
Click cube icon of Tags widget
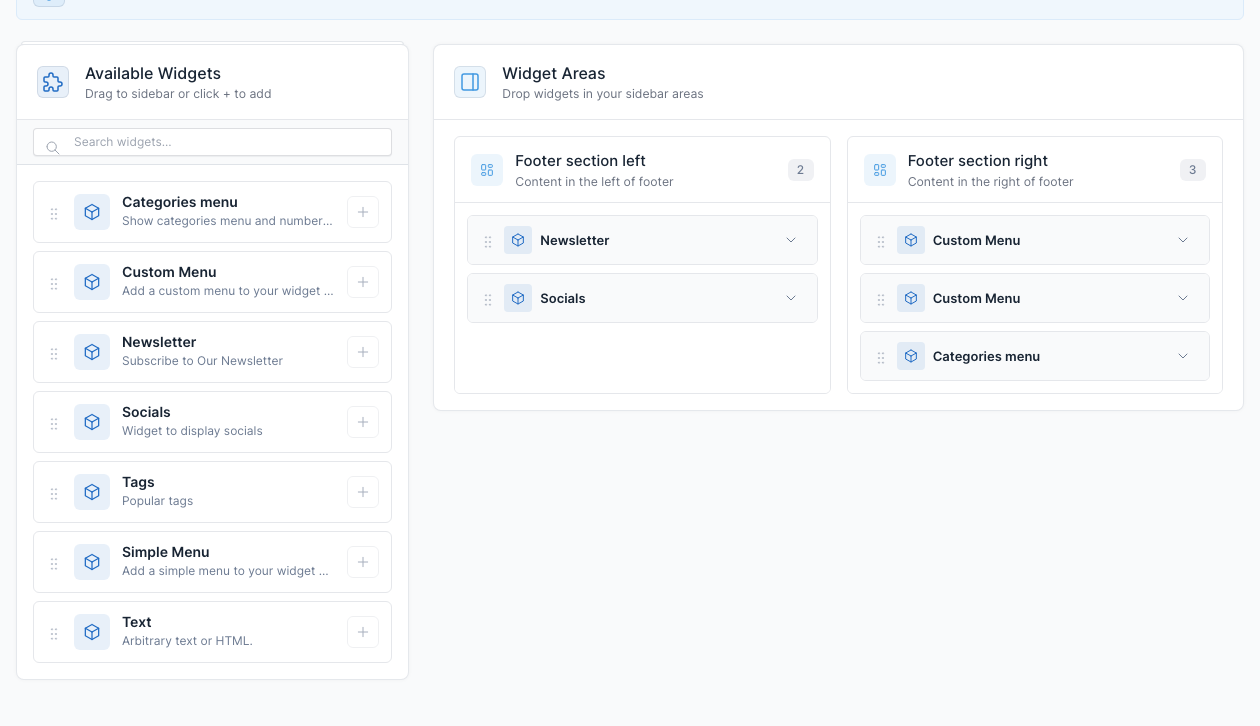[92, 492]
